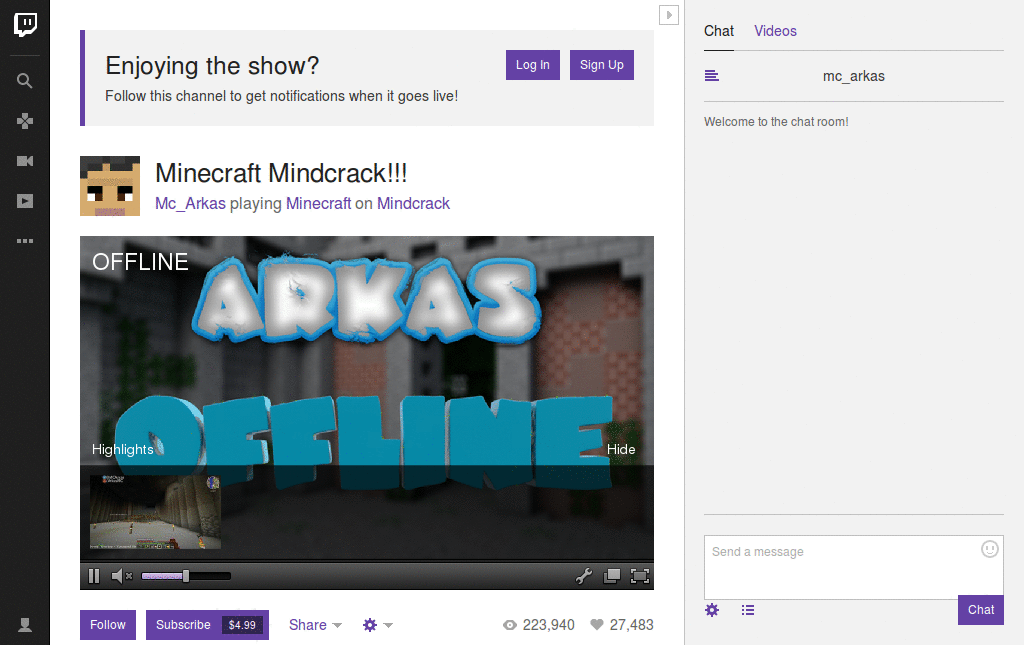Open the Twitch home logo
The height and width of the screenshot is (645, 1024).
(25, 25)
